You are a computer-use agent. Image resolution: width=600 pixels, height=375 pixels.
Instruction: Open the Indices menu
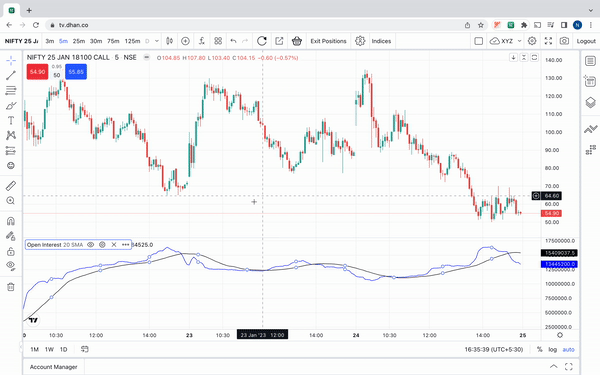coord(381,41)
